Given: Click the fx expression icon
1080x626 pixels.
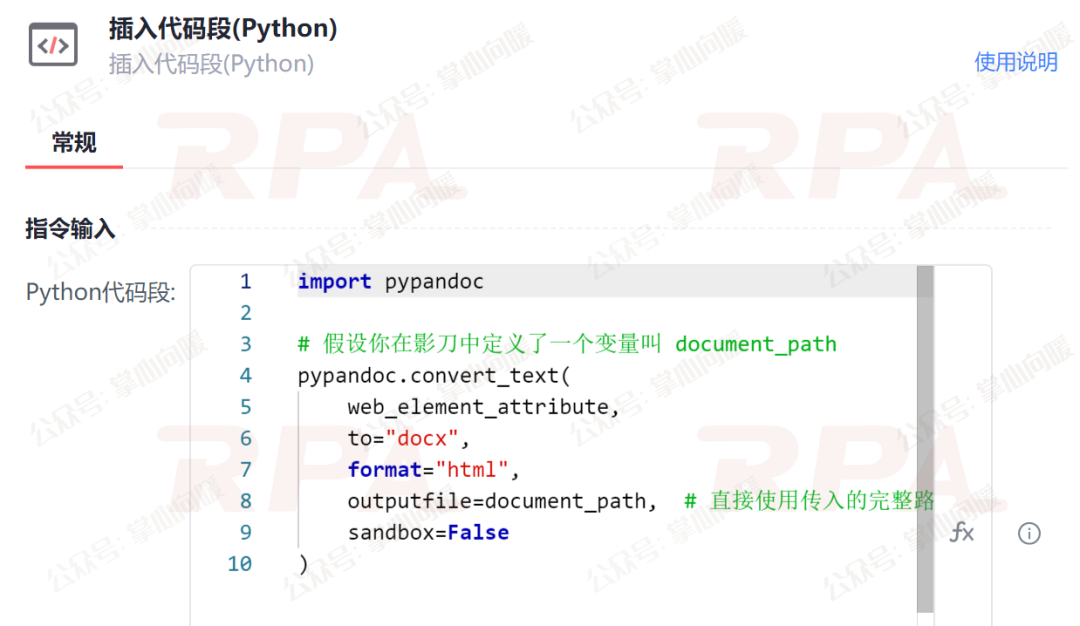Looking at the screenshot, I should 962,532.
